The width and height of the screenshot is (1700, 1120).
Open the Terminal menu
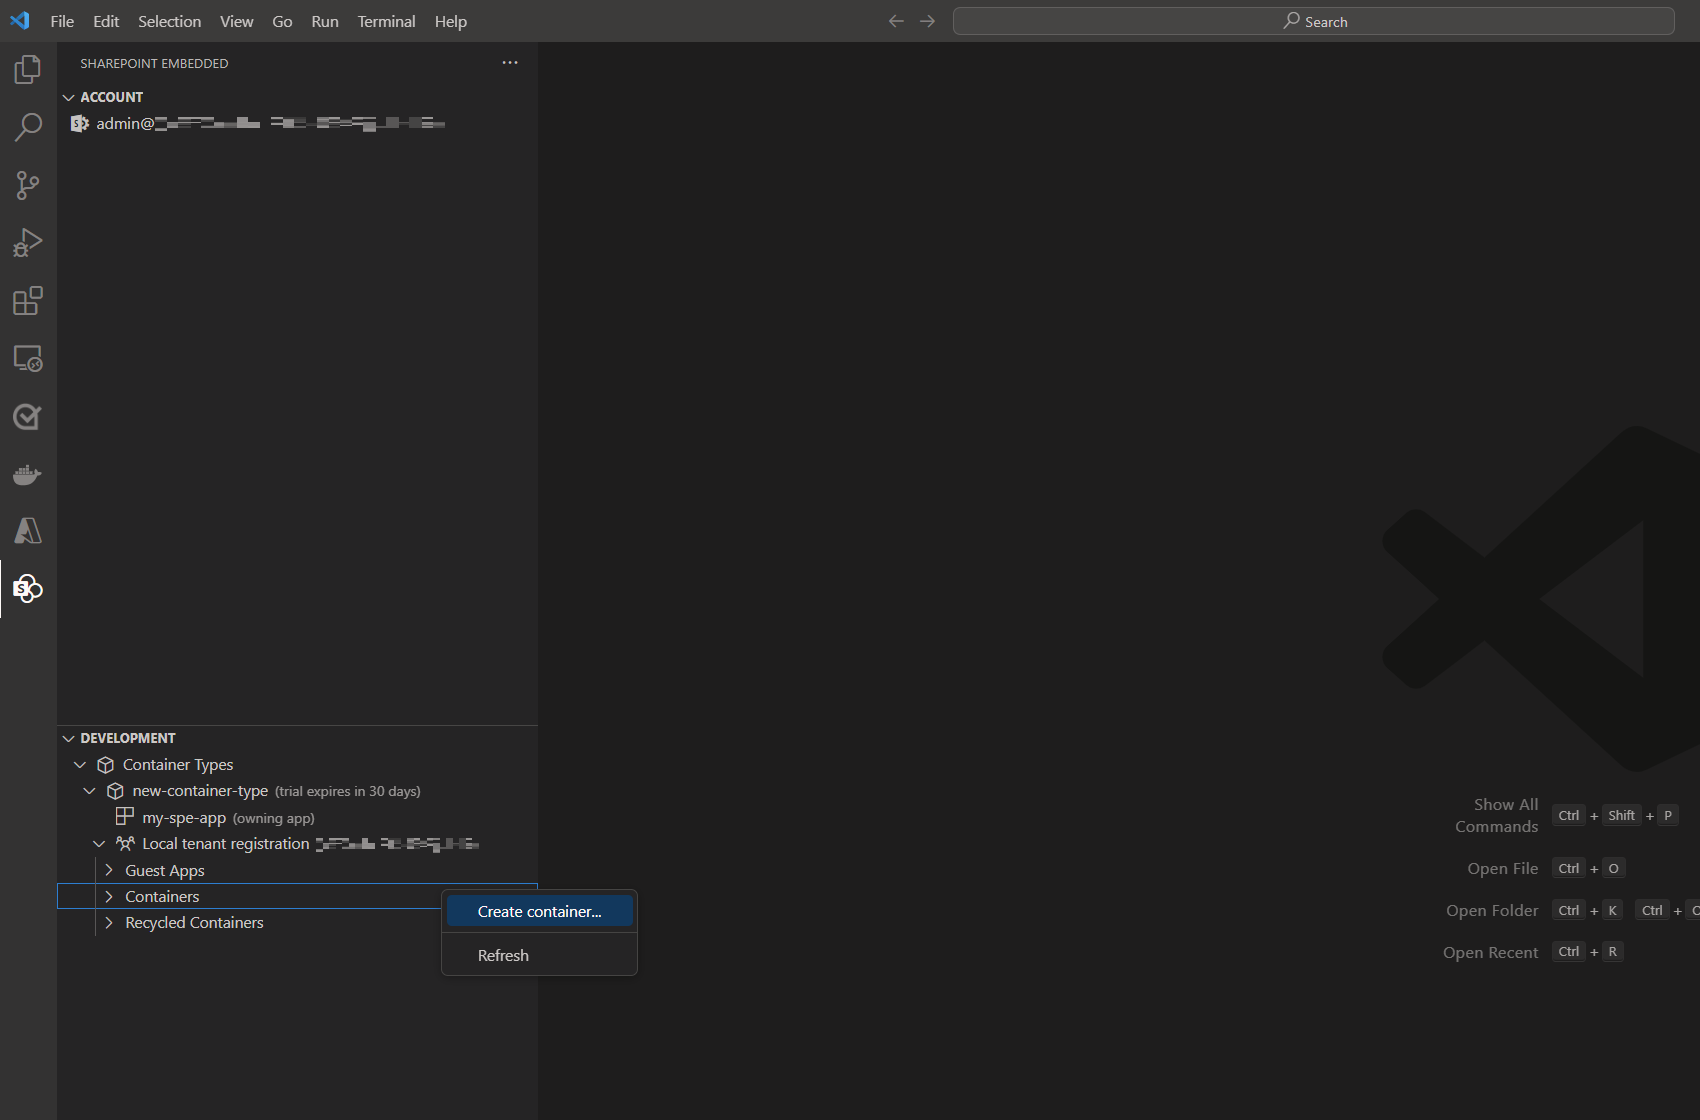tap(386, 21)
